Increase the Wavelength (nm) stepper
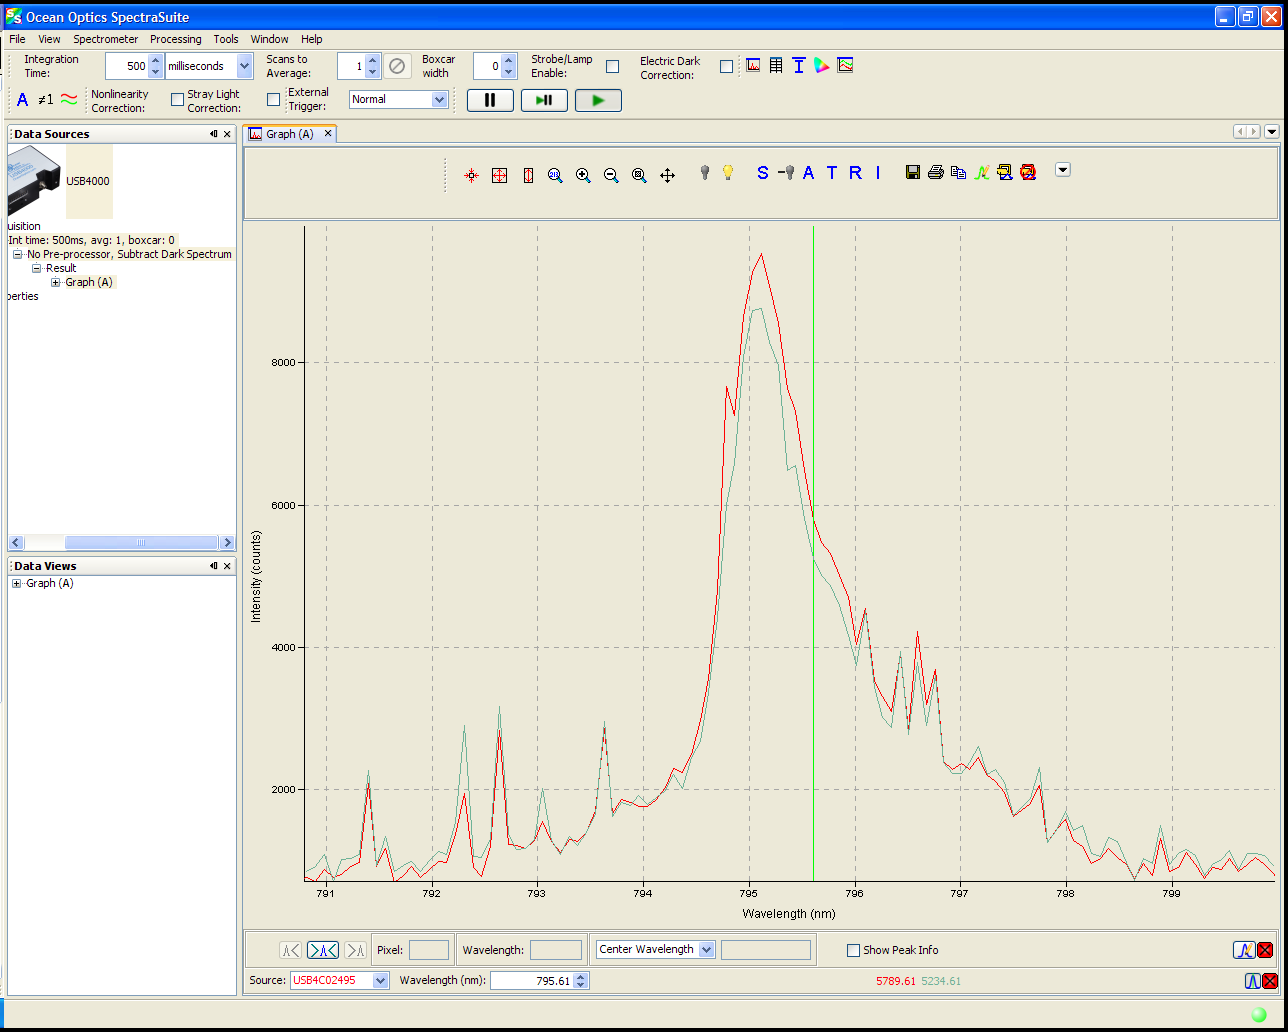Viewport: 1288px width, 1032px height. (581, 976)
